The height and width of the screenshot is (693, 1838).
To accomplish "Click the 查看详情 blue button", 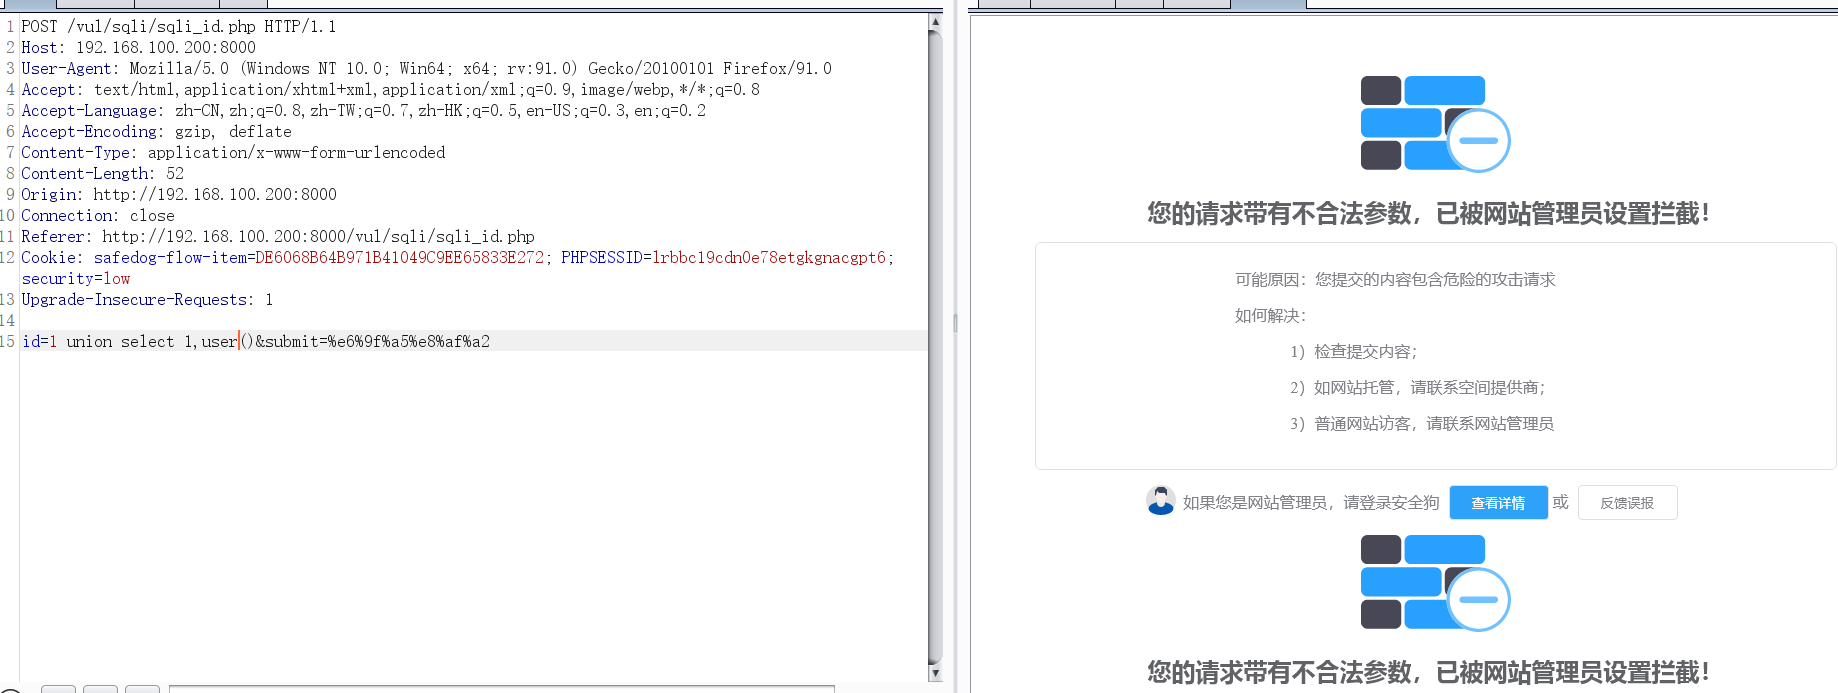I will click(1498, 503).
